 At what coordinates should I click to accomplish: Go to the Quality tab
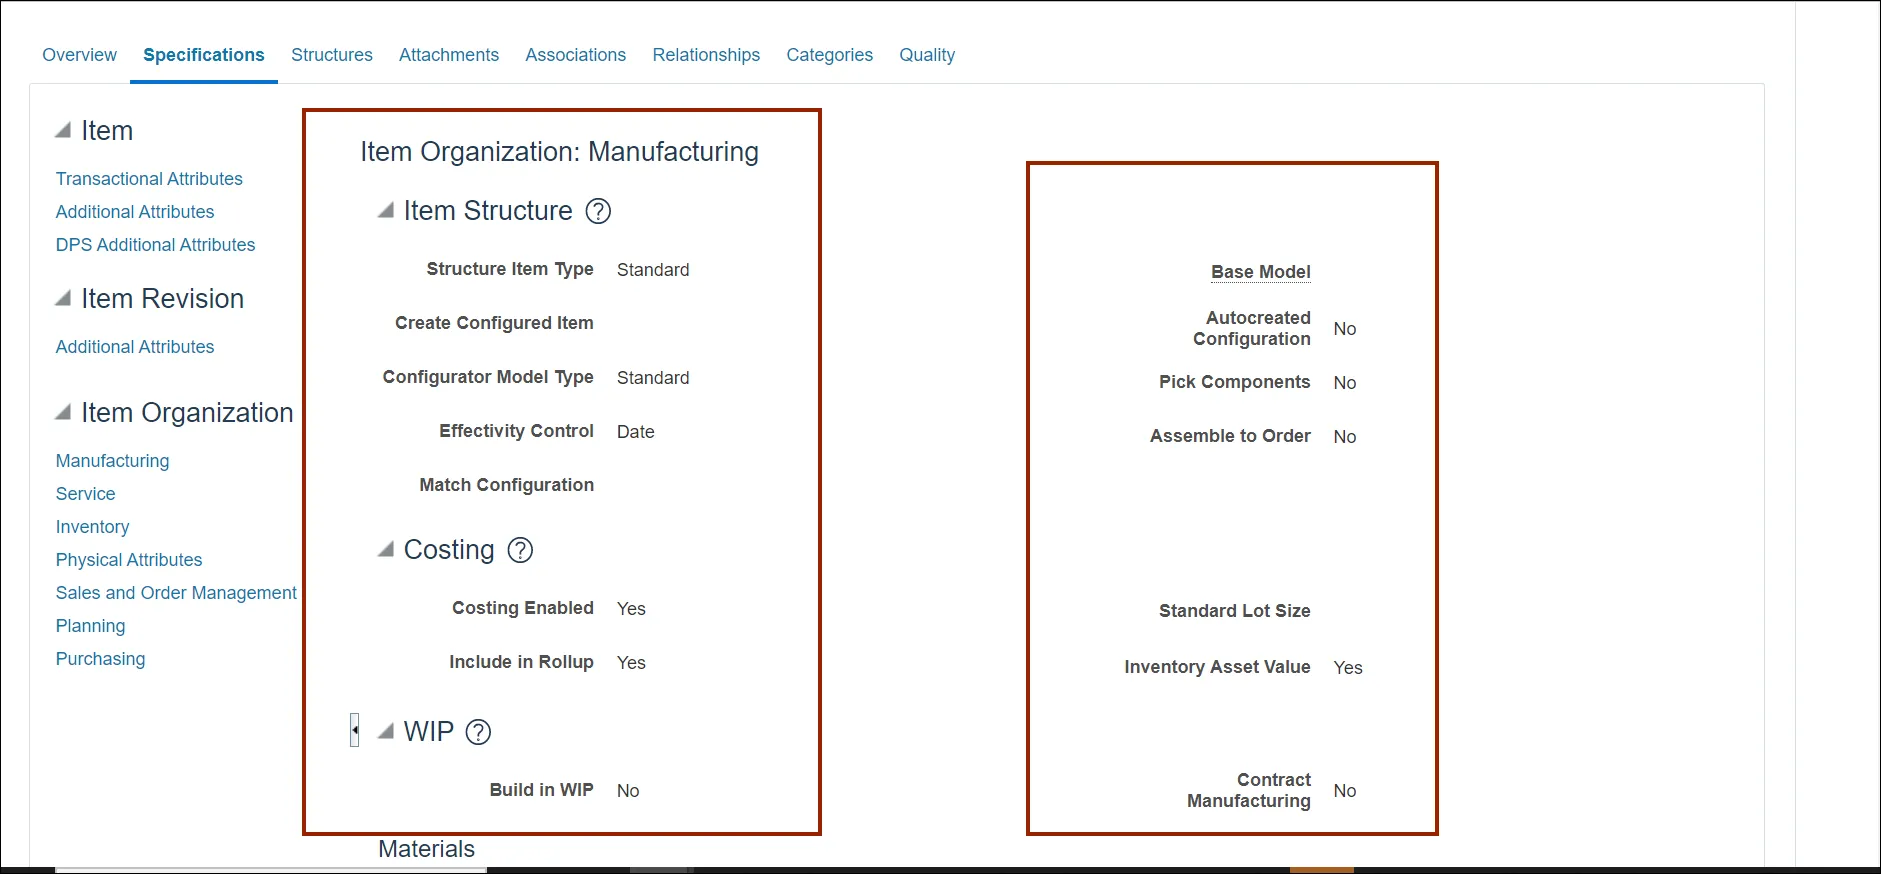coord(926,55)
